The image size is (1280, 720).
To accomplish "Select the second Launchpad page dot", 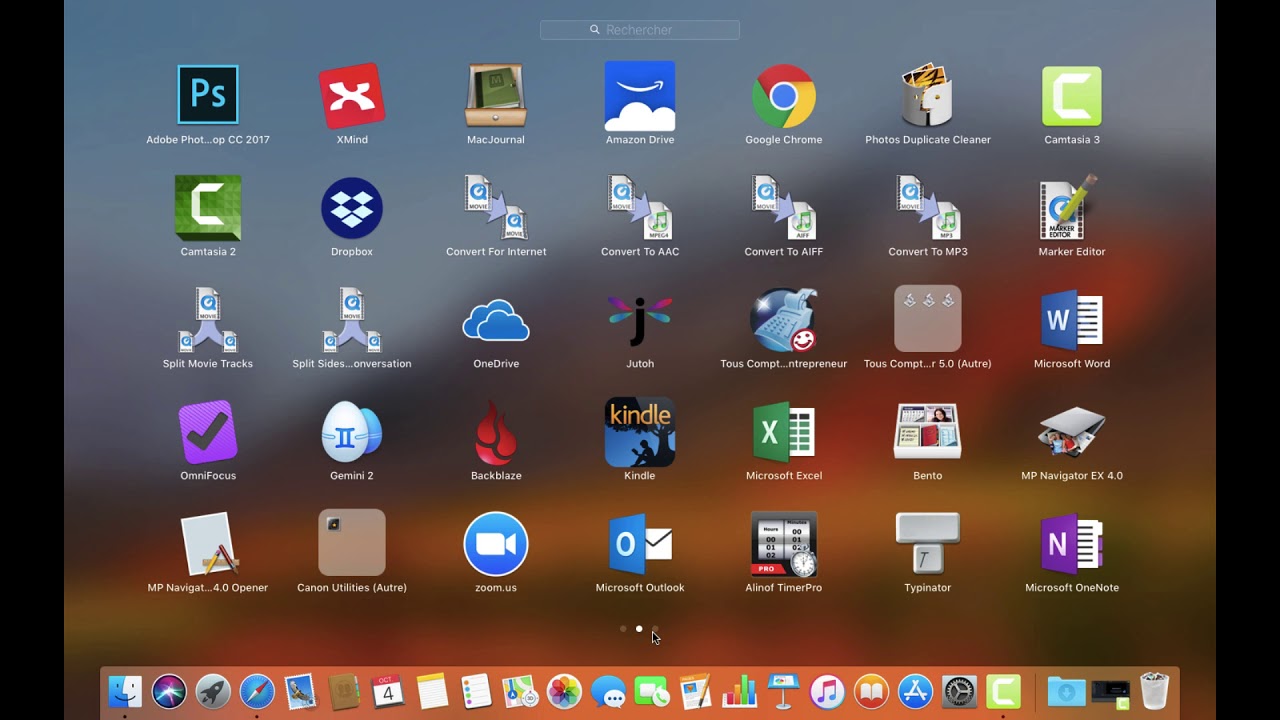I will pyautogui.click(x=639, y=629).
